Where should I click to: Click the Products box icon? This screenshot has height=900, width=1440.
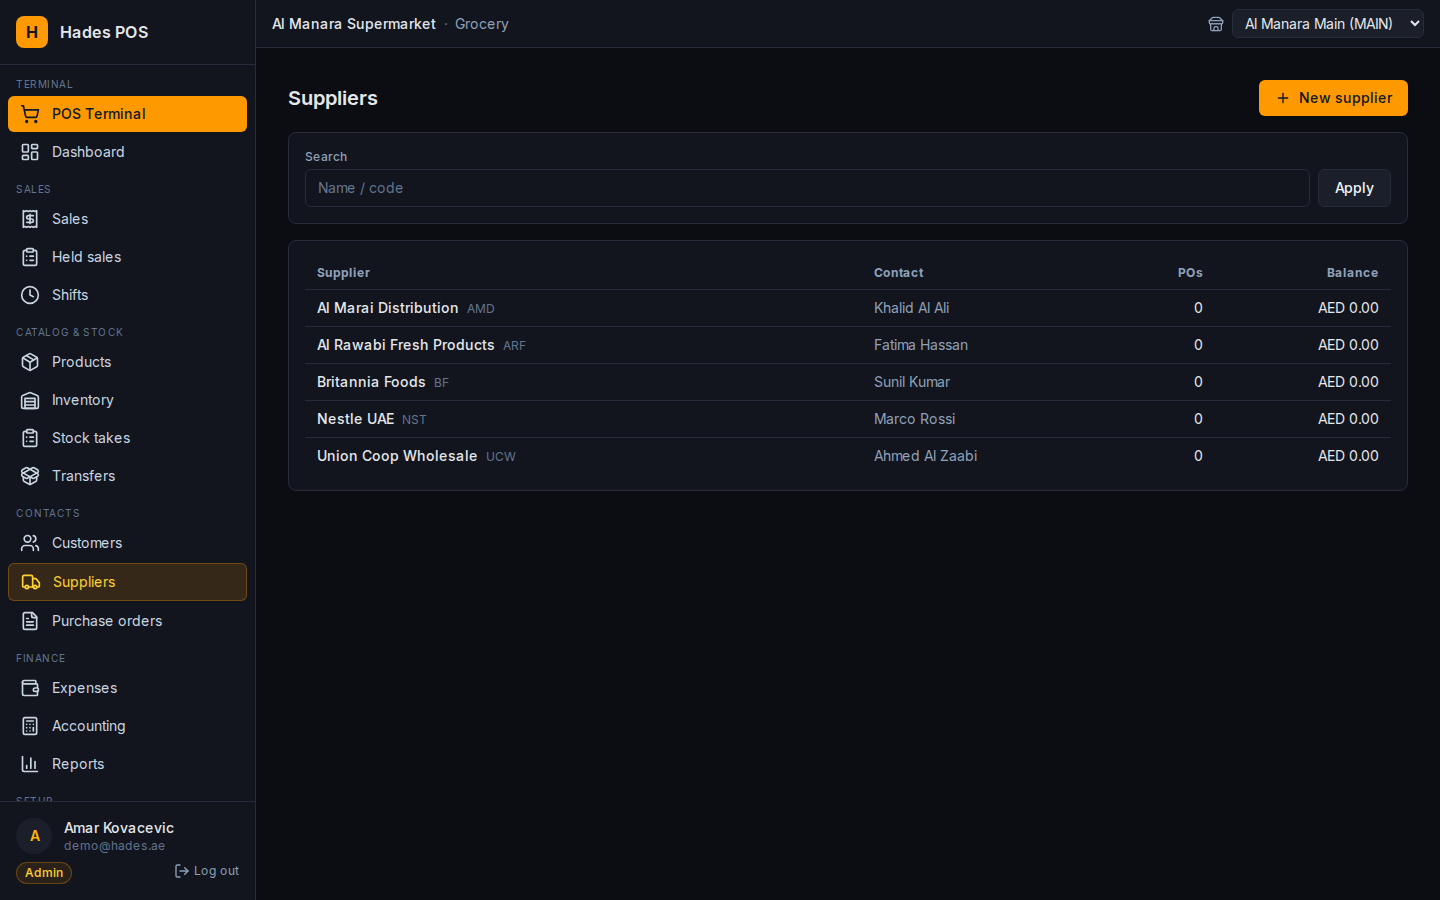coord(30,362)
